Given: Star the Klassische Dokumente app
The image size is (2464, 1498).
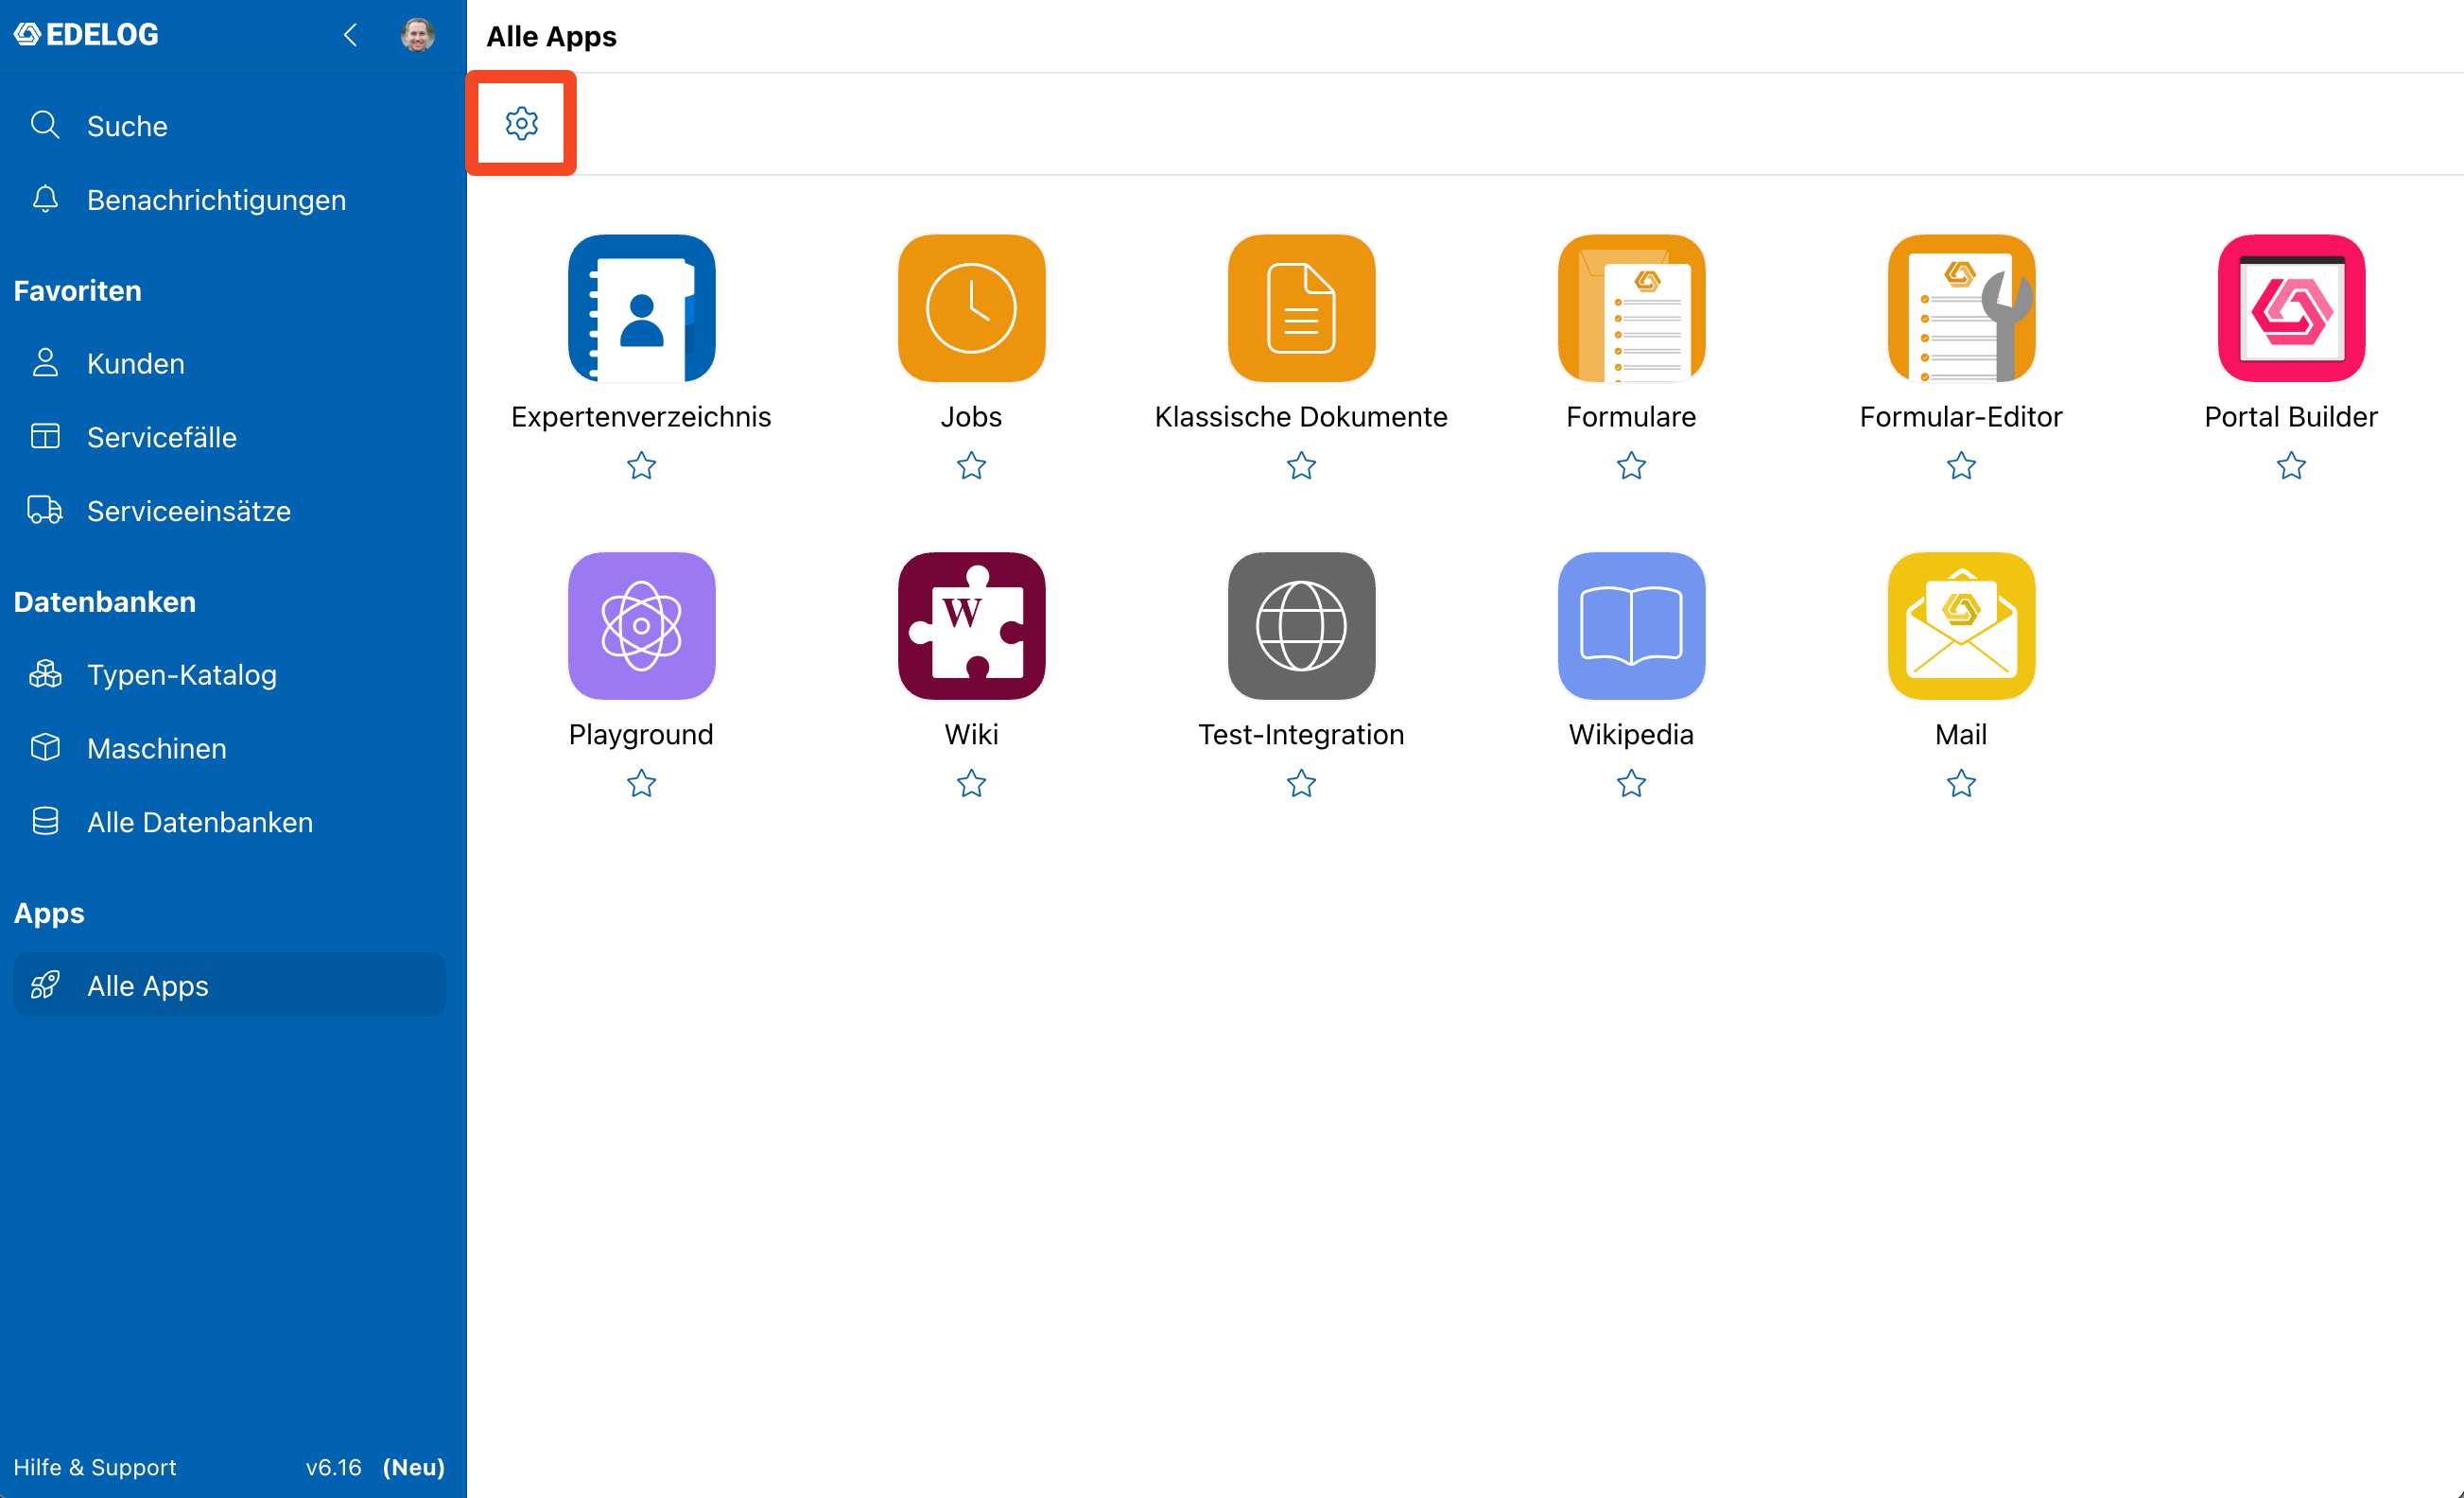Looking at the screenshot, I should pos(1301,466).
